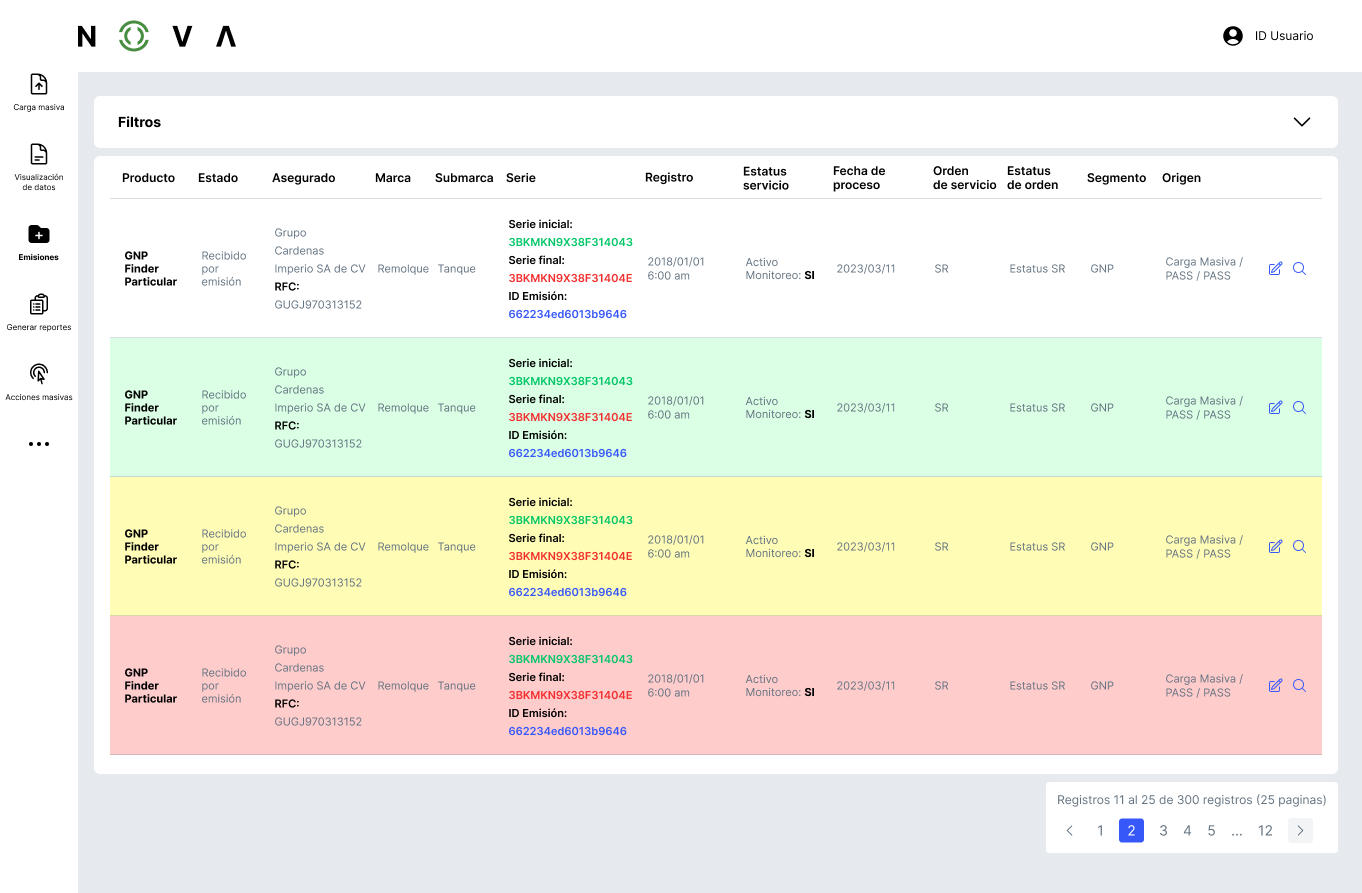This screenshot has width=1362, height=893.
Task: Click the Fecha de proceso column header
Action: pyautogui.click(x=859, y=178)
